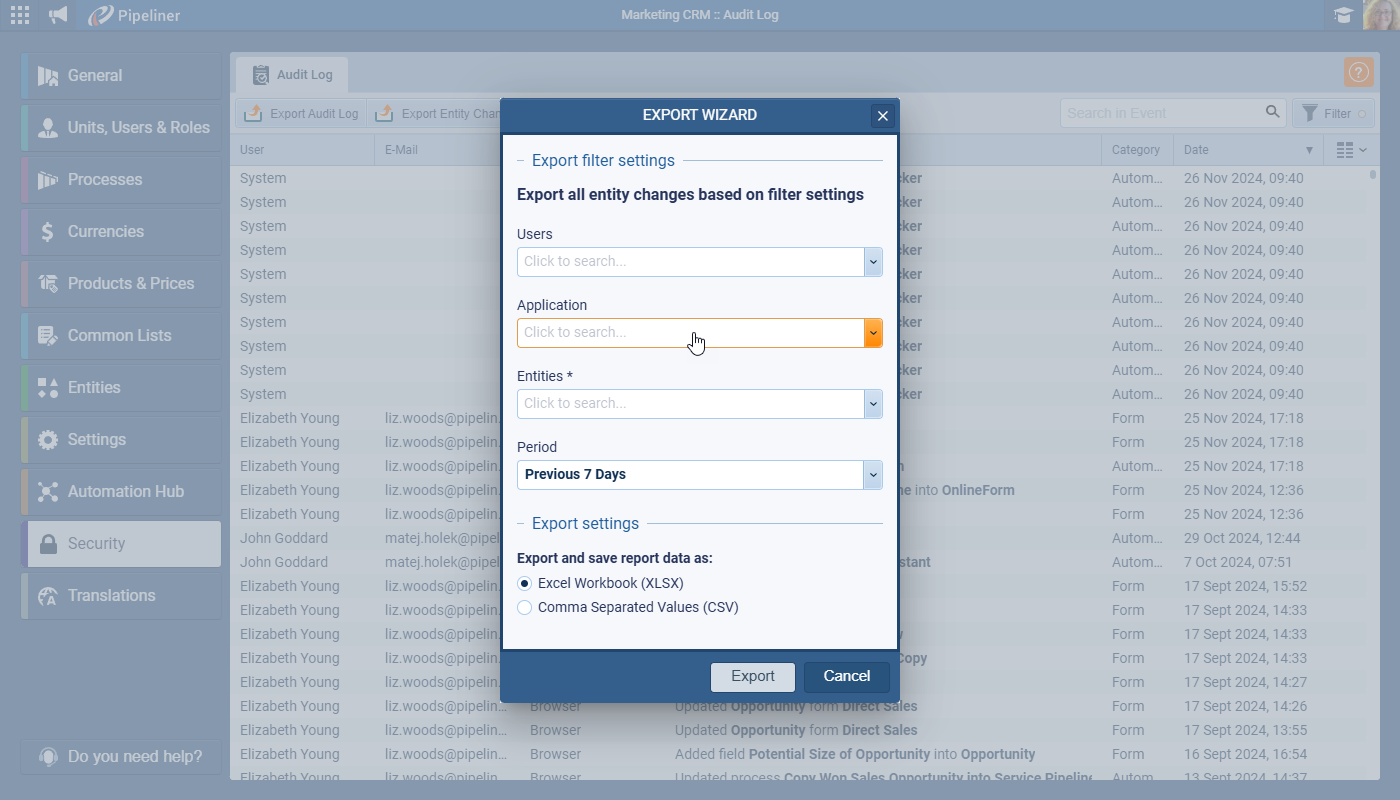Click the Filter button
Image resolution: width=1400 pixels, height=800 pixels.
1333,114
